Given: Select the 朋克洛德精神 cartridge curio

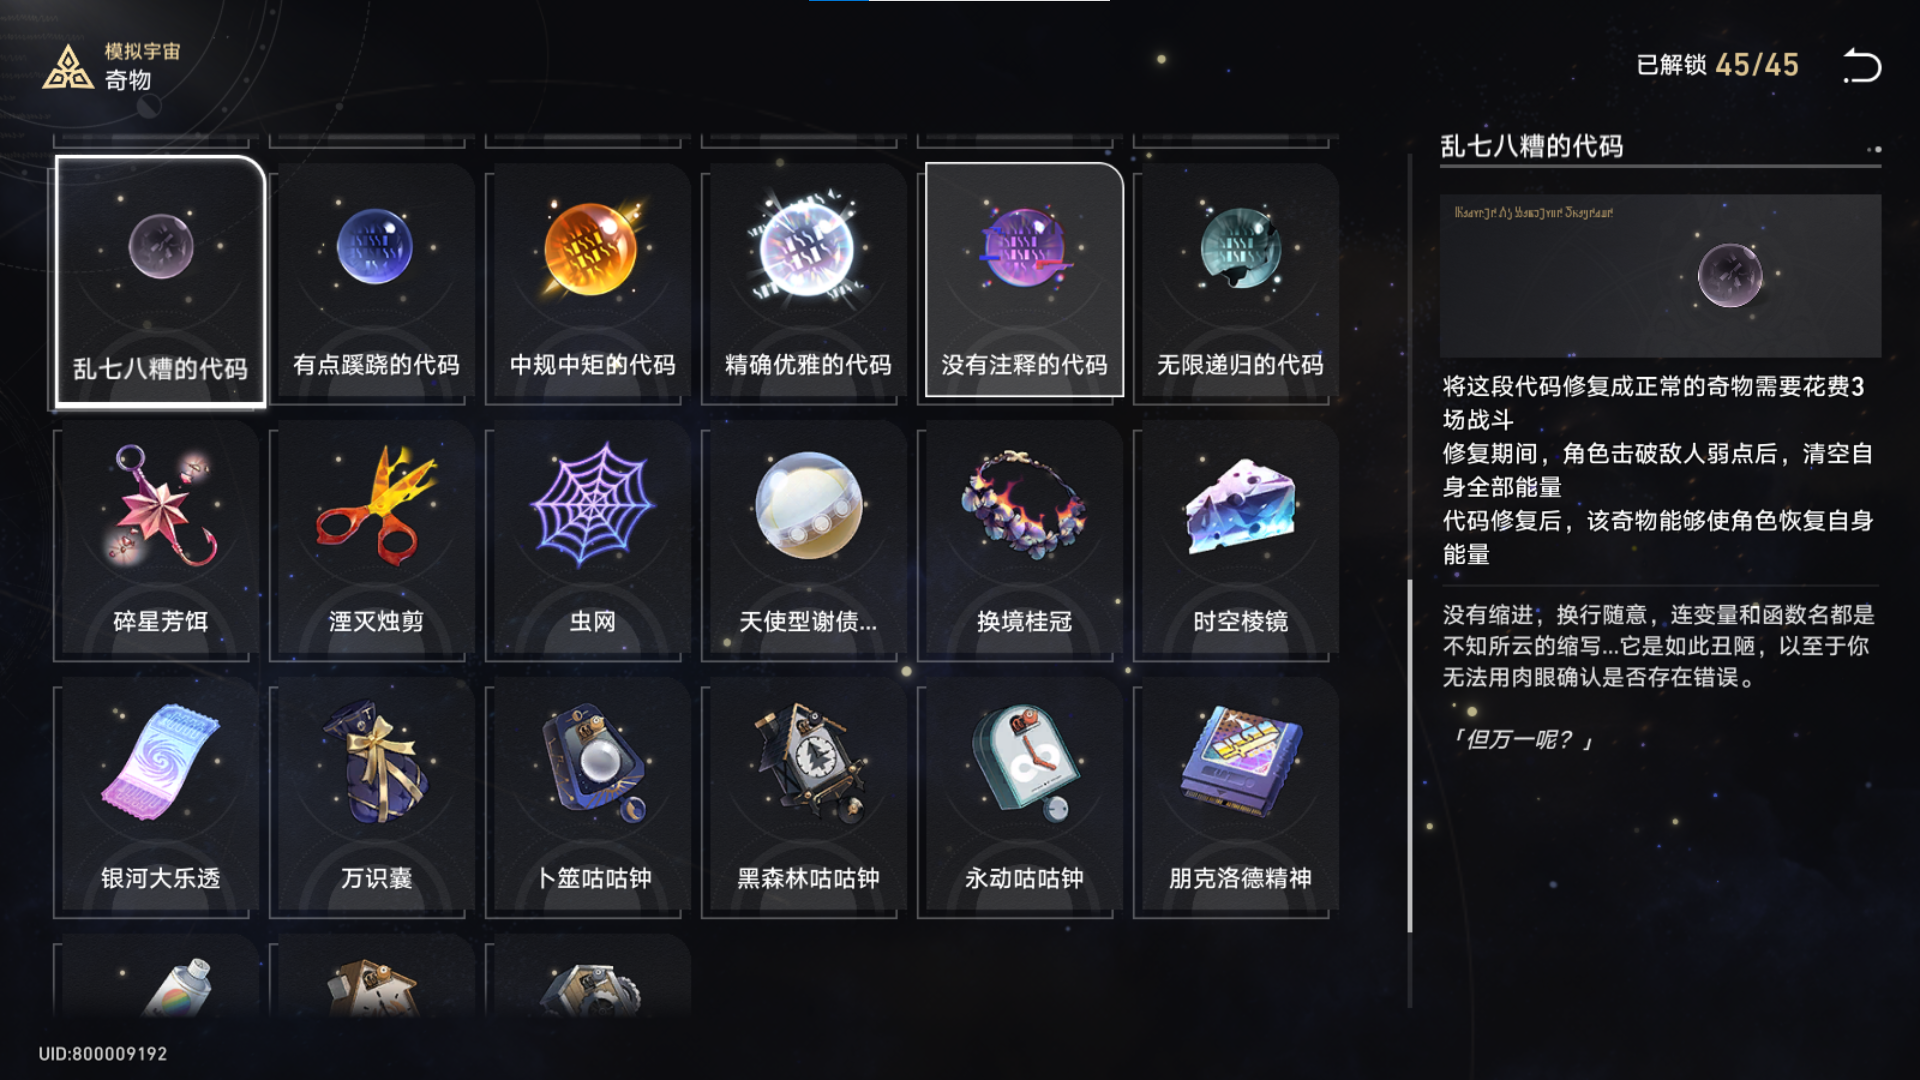Looking at the screenshot, I should (x=1240, y=798).
